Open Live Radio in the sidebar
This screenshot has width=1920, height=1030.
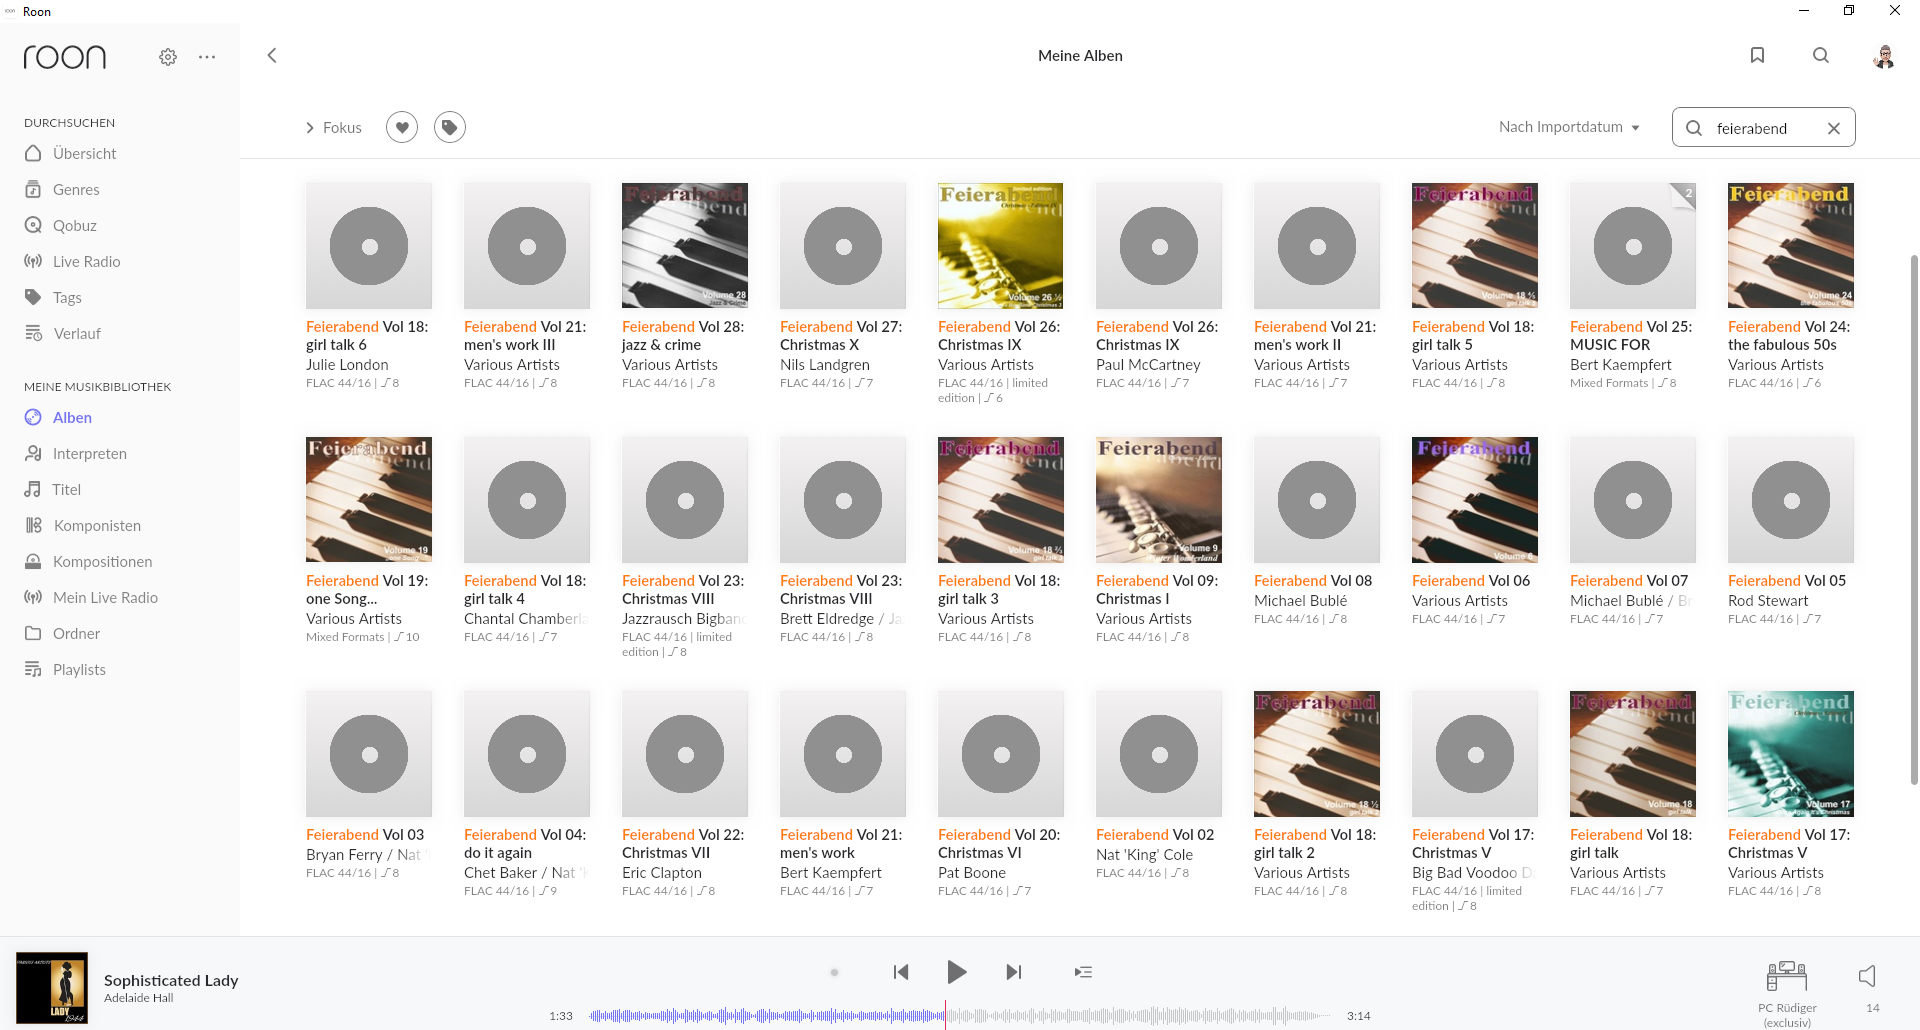86,261
